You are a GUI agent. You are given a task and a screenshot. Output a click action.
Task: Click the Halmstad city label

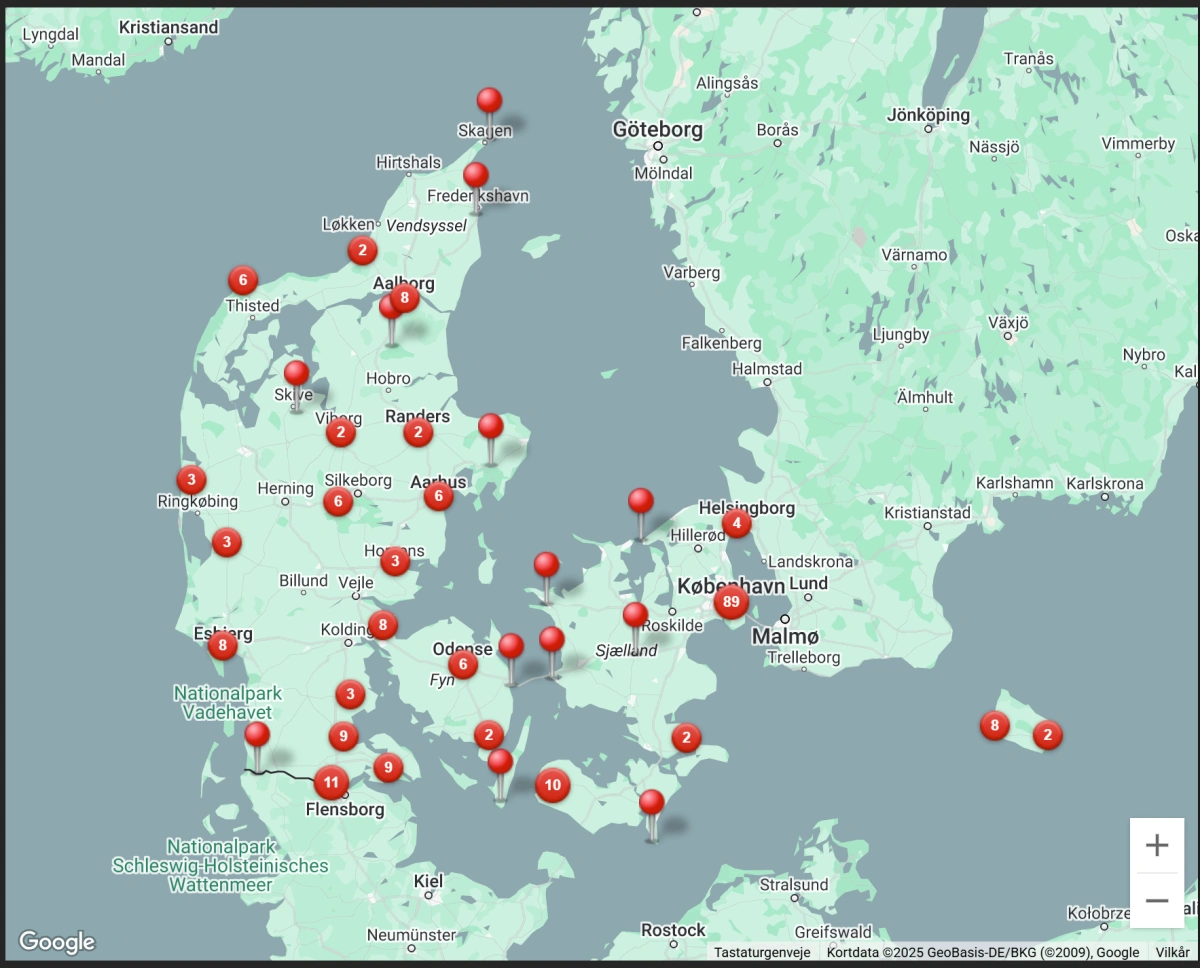[767, 368]
